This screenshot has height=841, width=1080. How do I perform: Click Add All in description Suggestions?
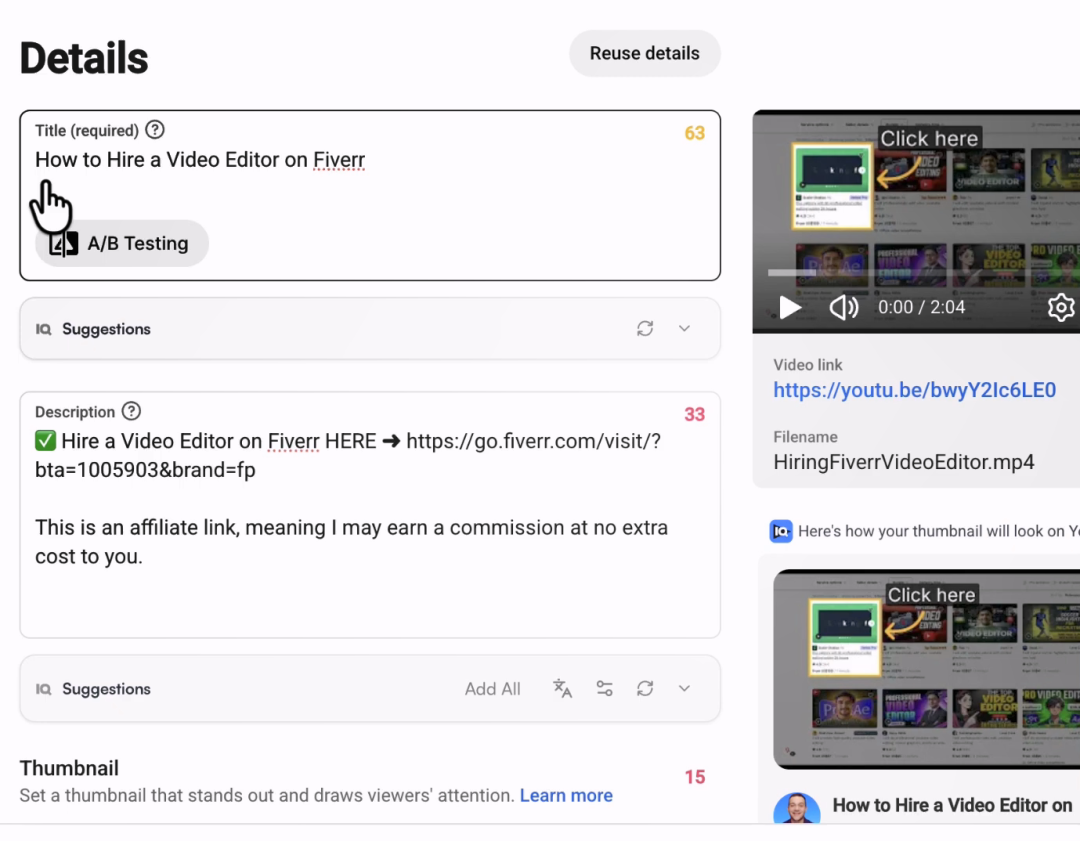(492, 689)
